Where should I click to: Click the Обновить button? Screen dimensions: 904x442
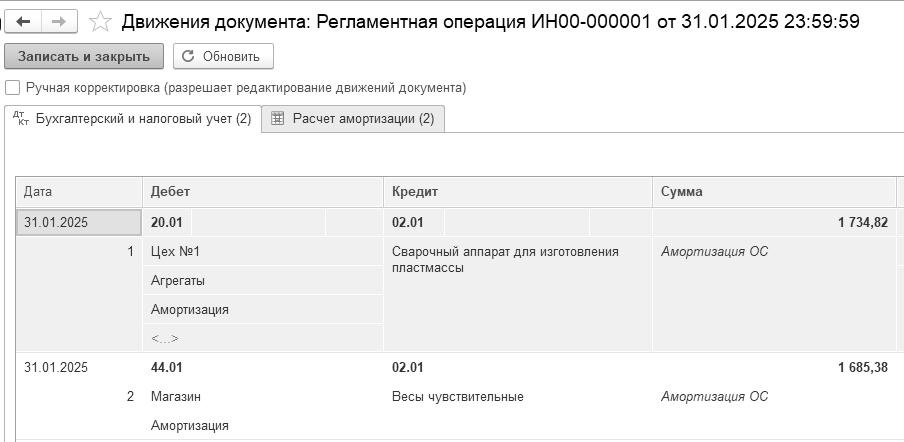223,56
